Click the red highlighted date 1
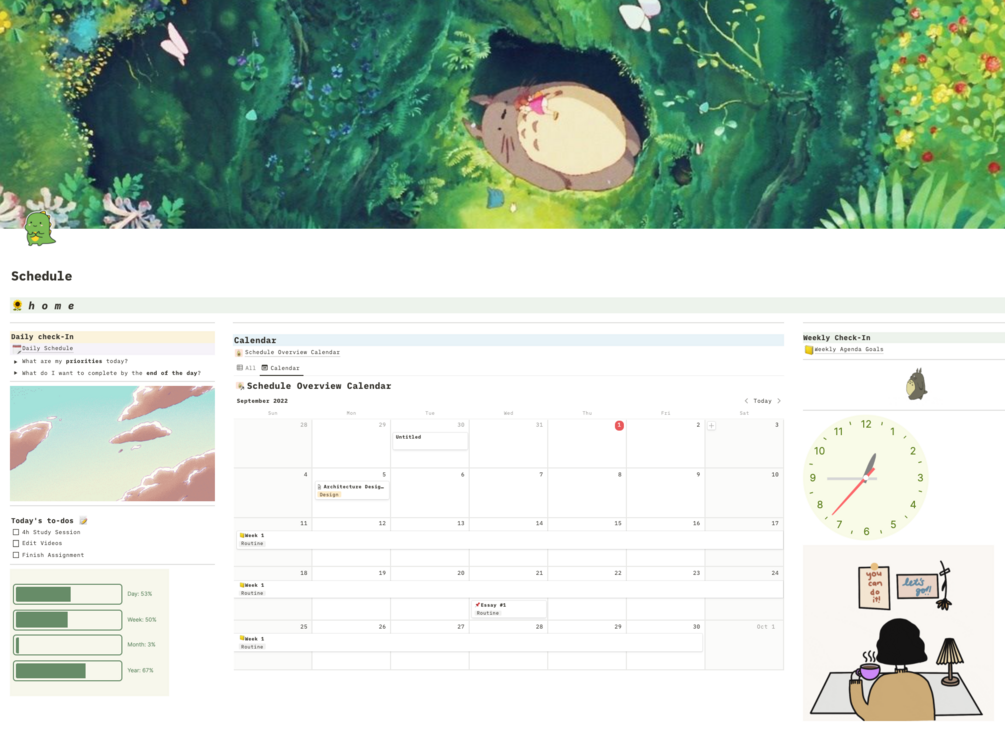 click(x=619, y=426)
